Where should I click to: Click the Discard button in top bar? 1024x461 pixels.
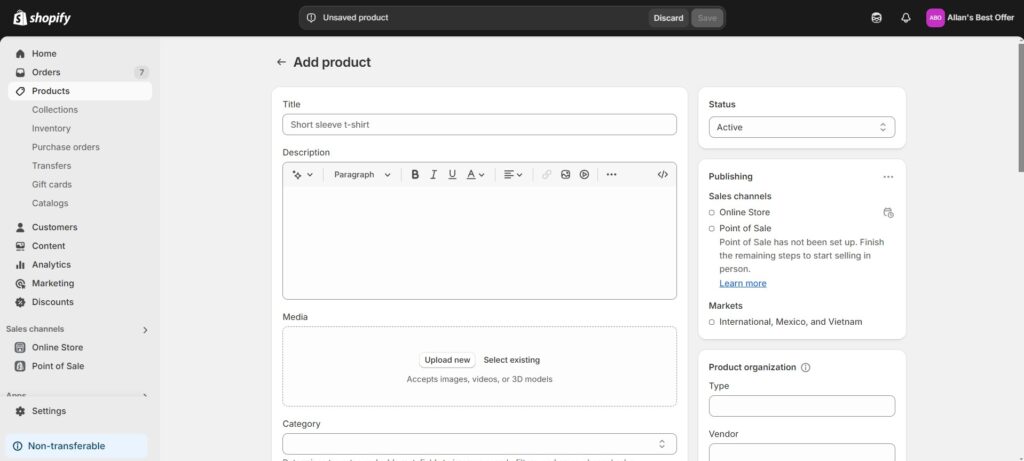tap(668, 18)
